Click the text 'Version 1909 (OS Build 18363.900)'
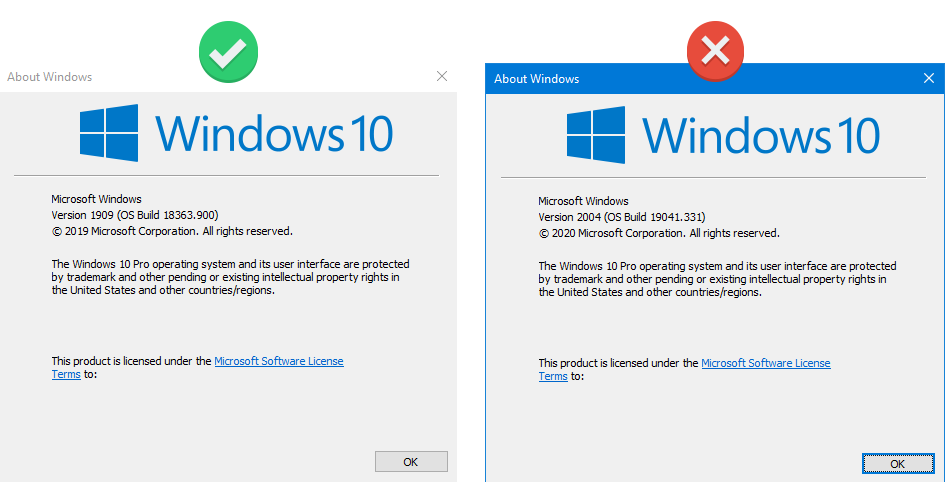This screenshot has height=482, width=945. point(135,214)
